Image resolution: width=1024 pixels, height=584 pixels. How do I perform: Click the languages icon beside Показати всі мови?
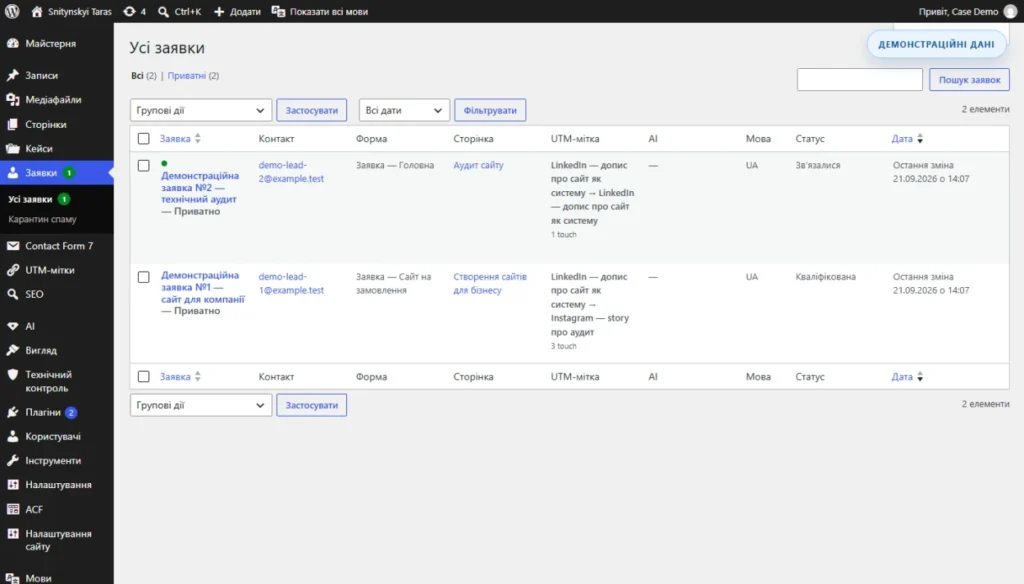(278, 11)
